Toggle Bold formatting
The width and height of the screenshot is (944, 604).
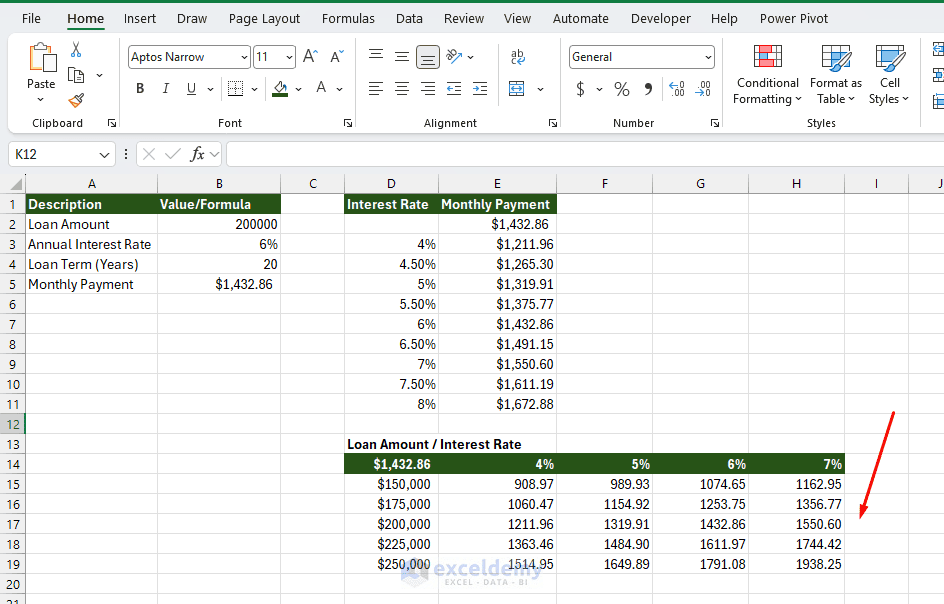(x=140, y=89)
